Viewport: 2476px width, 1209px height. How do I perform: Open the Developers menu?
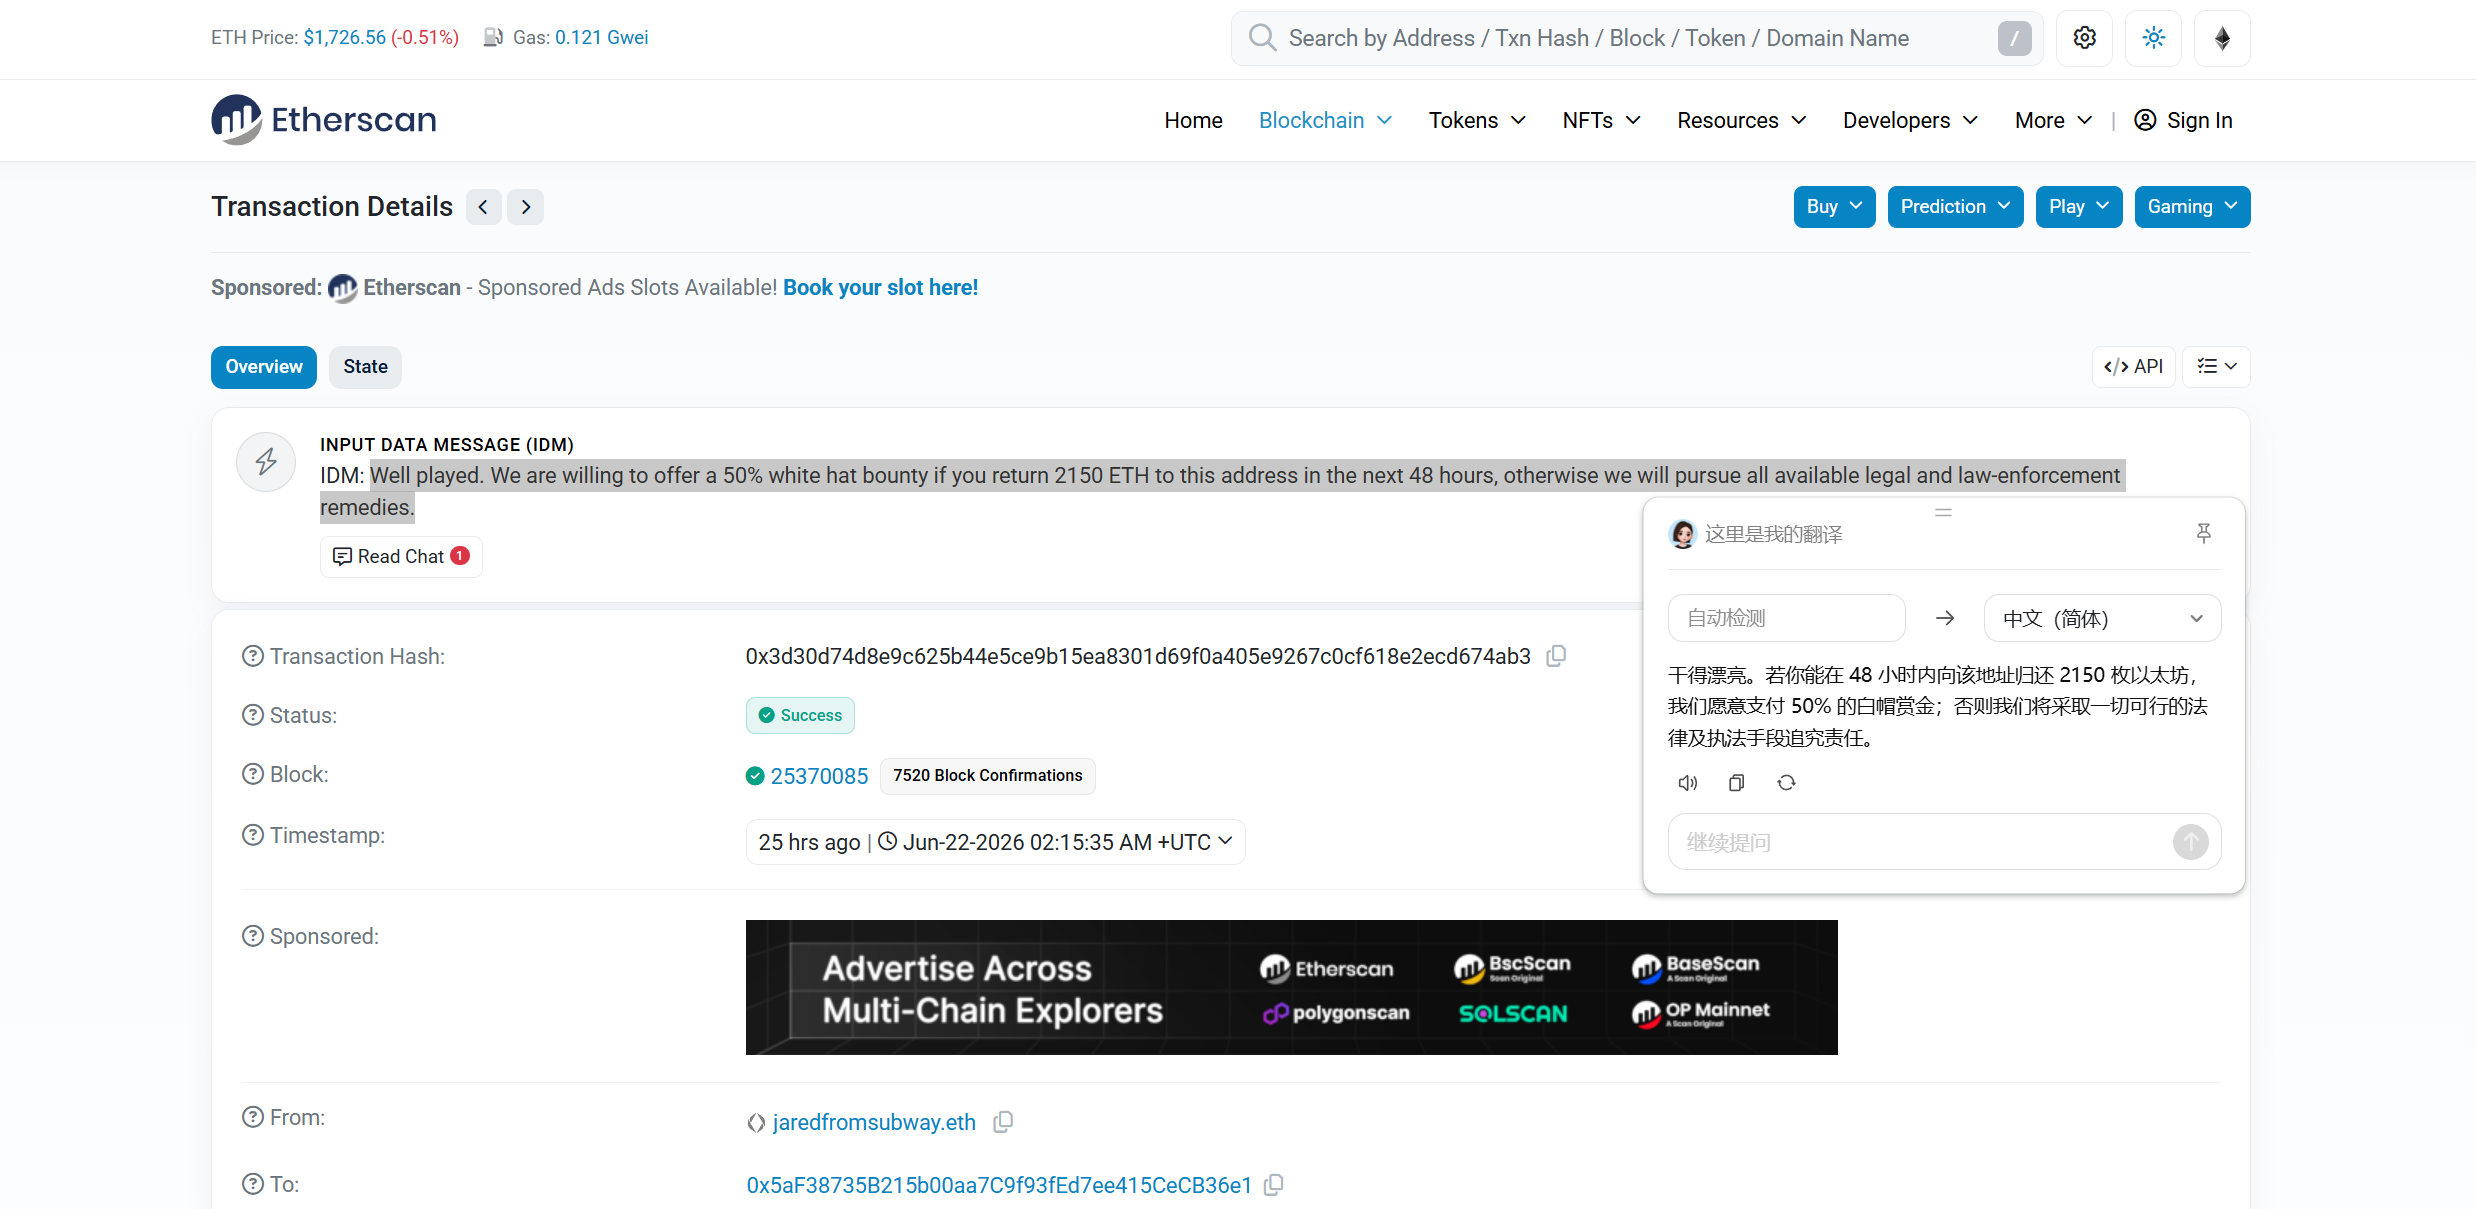pyautogui.click(x=1910, y=120)
